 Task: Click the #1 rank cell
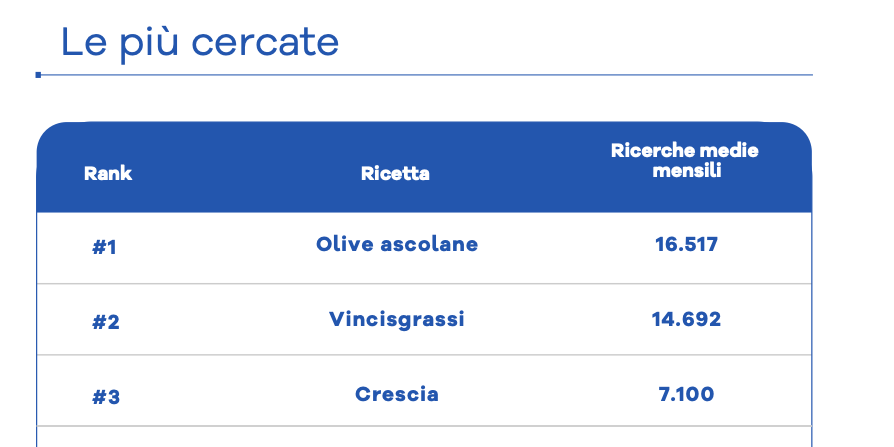pyautogui.click(x=104, y=247)
